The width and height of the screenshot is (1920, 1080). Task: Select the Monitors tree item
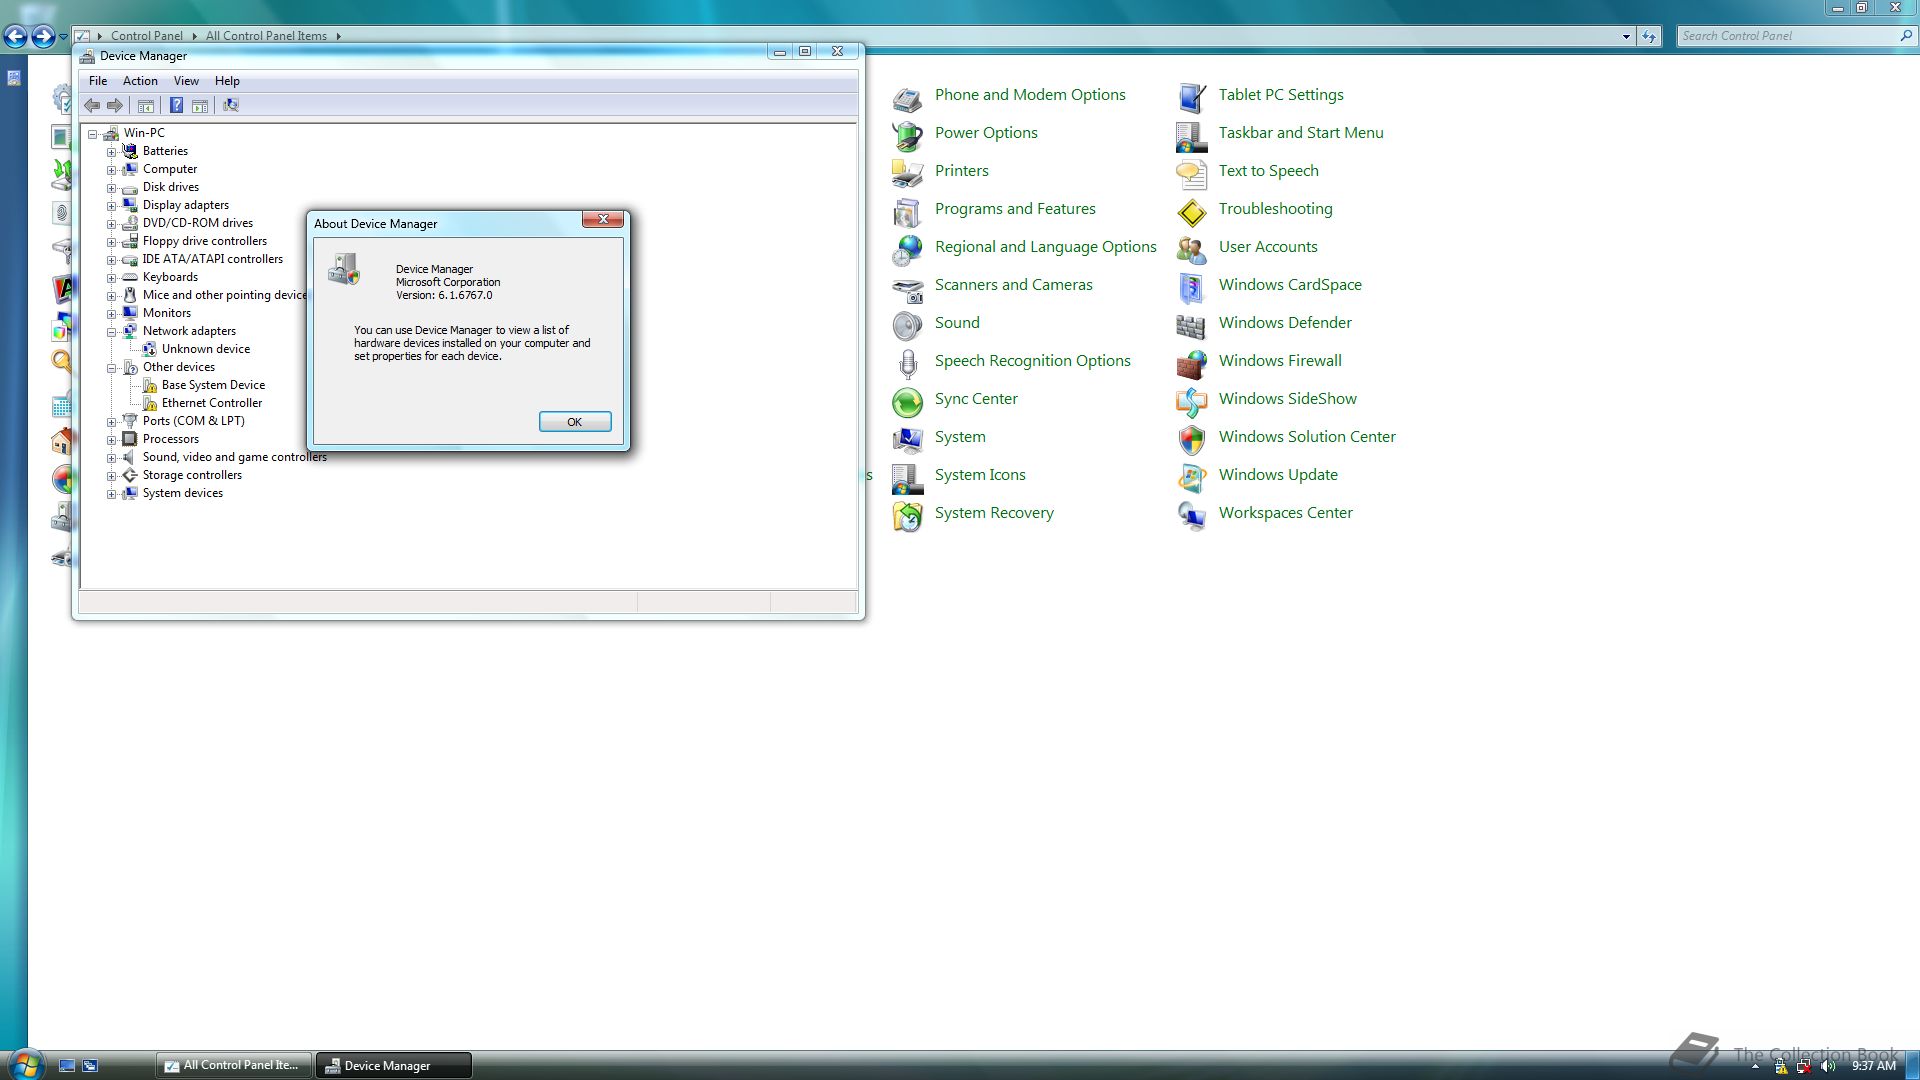point(166,313)
